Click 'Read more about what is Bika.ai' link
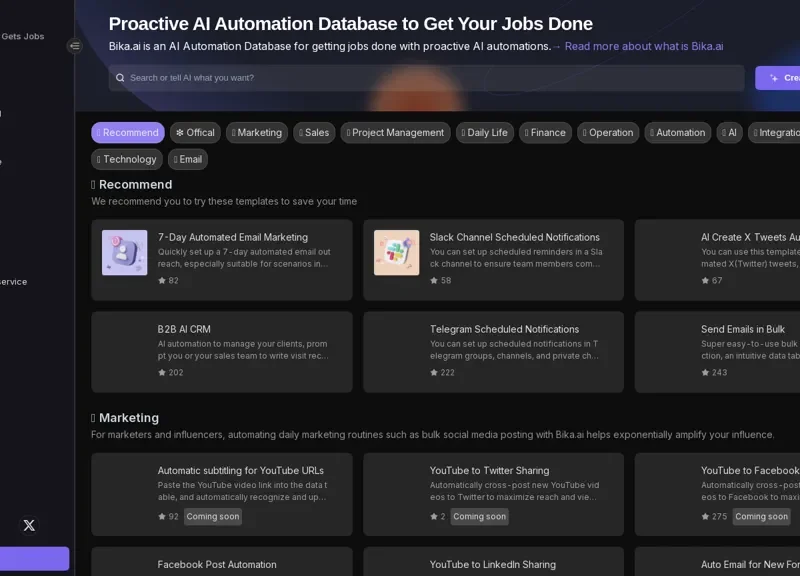The height and width of the screenshot is (576, 800). pos(643,46)
